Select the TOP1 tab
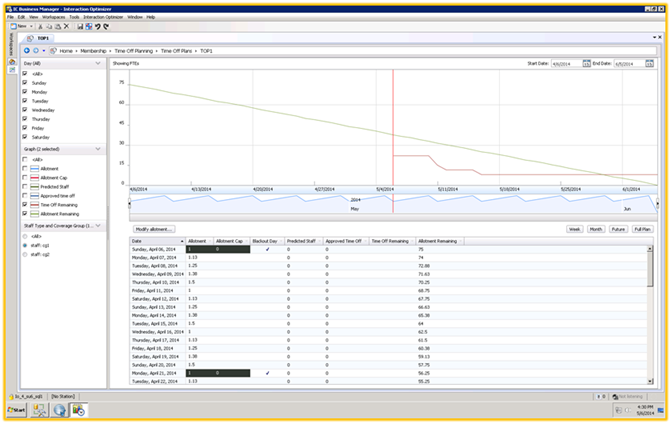This screenshot has width=671, height=424. pyautogui.click(x=43, y=37)
